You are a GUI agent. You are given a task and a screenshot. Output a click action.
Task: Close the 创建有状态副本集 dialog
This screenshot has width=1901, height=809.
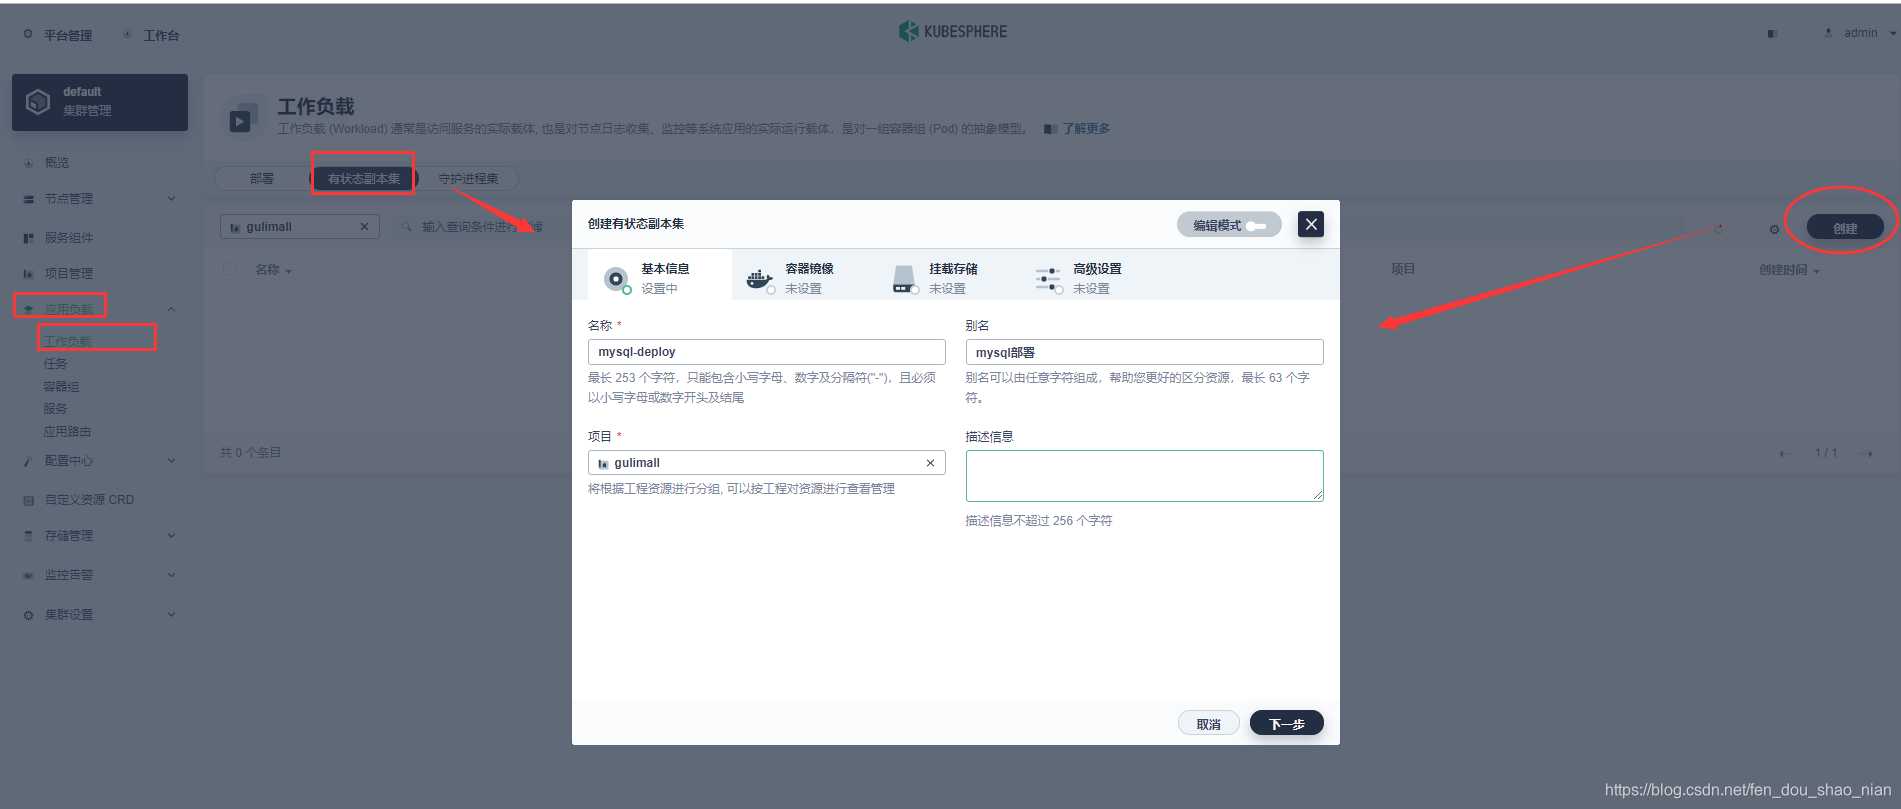point(1311,224)
